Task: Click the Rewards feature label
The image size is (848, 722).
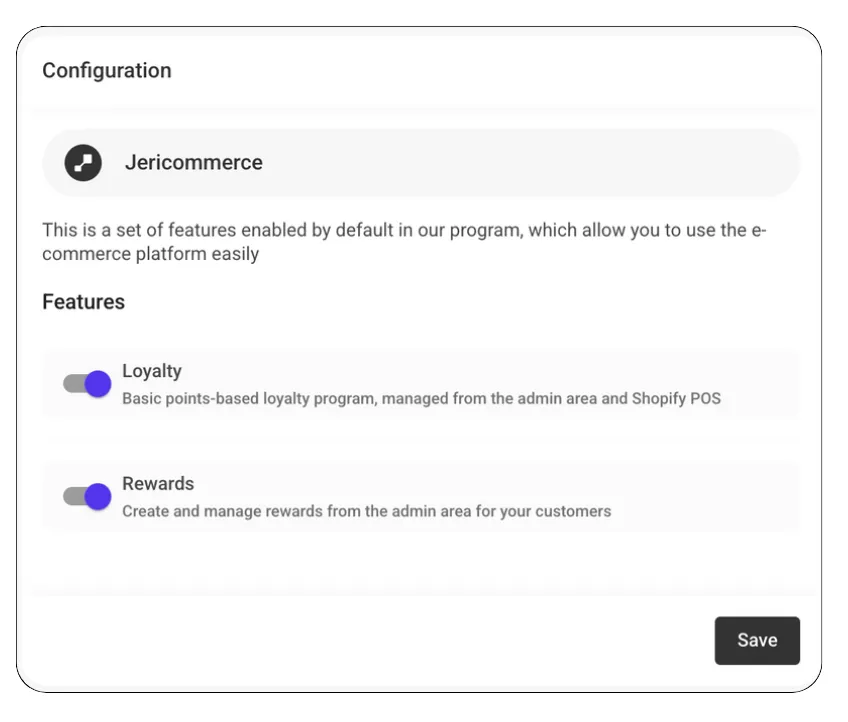Action: point(158,484)
